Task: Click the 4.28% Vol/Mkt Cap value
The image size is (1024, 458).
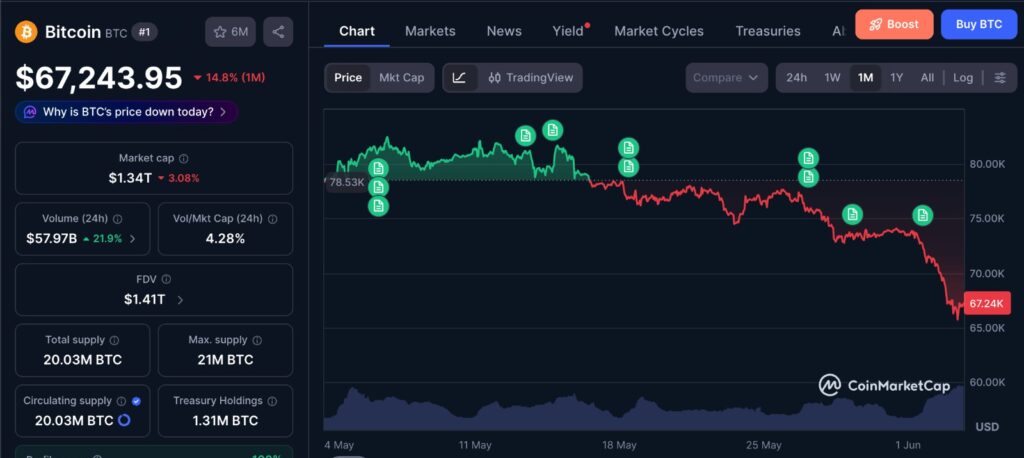Action: (225, 238)
